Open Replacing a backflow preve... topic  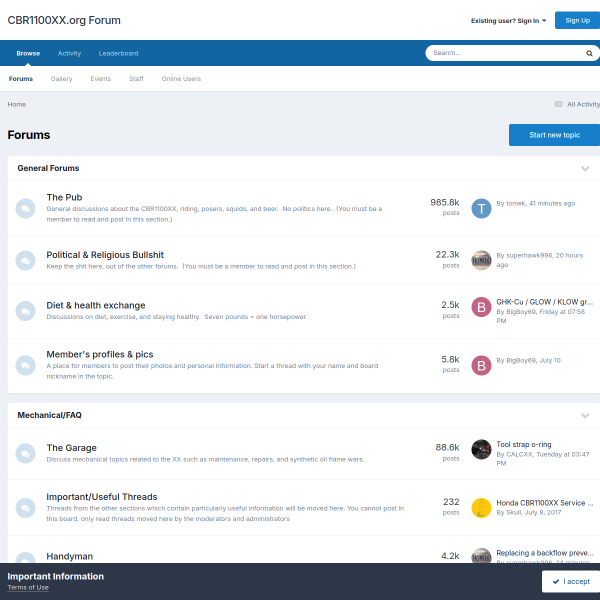pyautogui.click(x=545, y=553)
